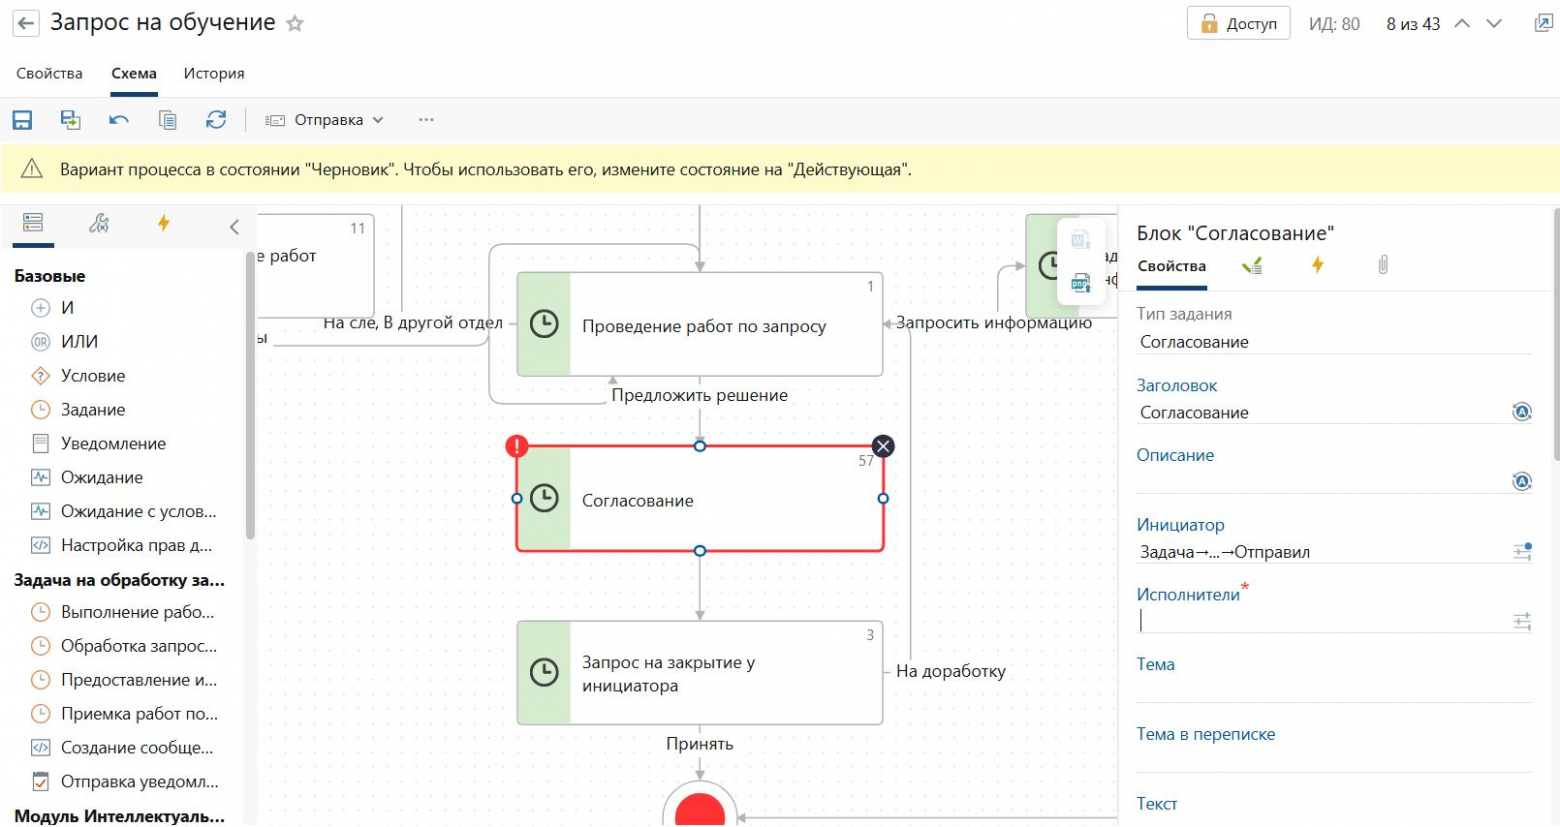This screenshot has width=1560, height=827.
Task: Copy the selected block using copy icon
Action: coord(168,119)
